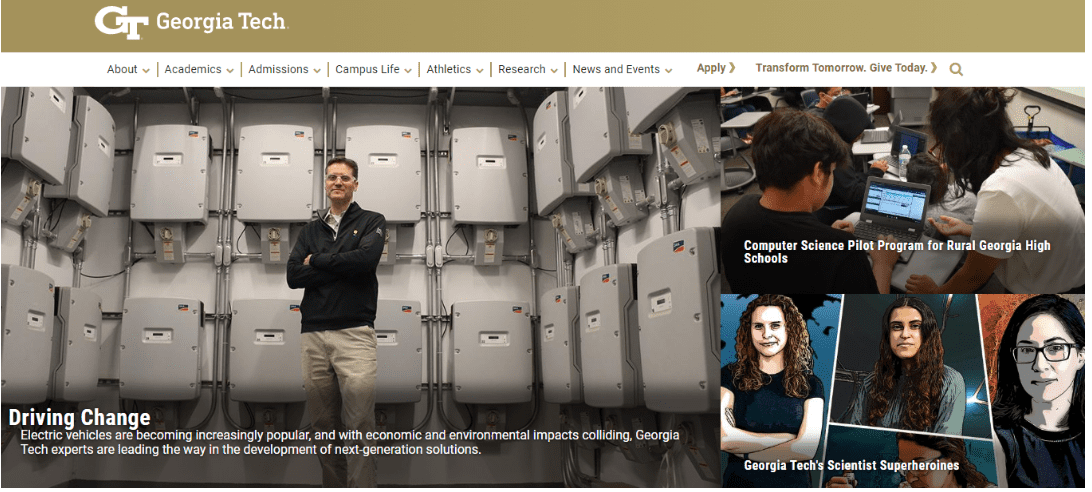Click Transform Tomorrow. Give Today. link
1092x492 pixels.
[841, 68]
